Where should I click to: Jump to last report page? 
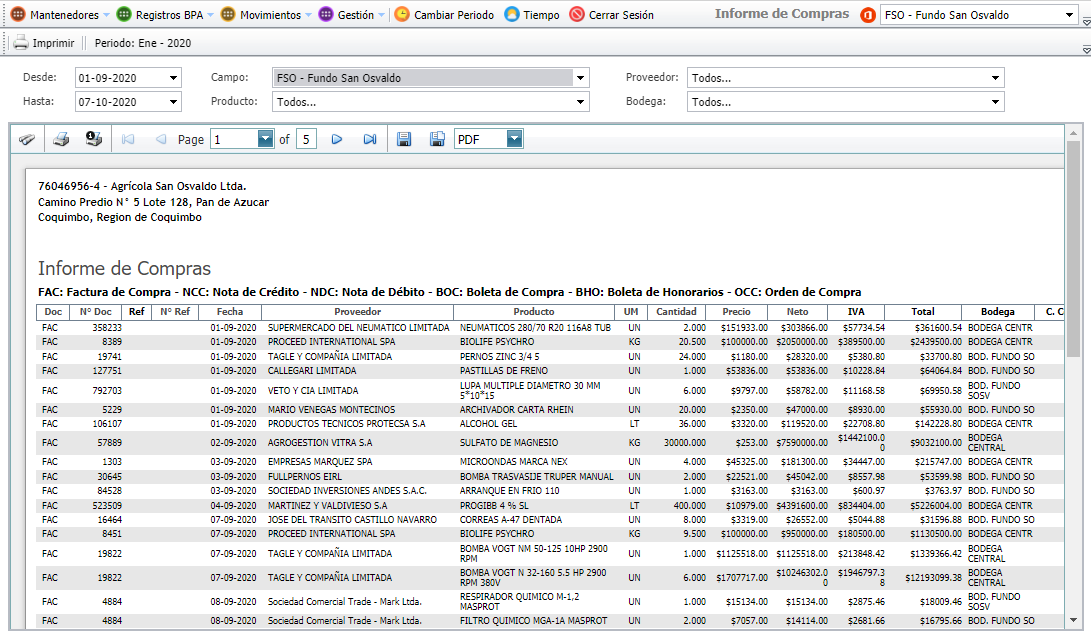click(370, 139)
